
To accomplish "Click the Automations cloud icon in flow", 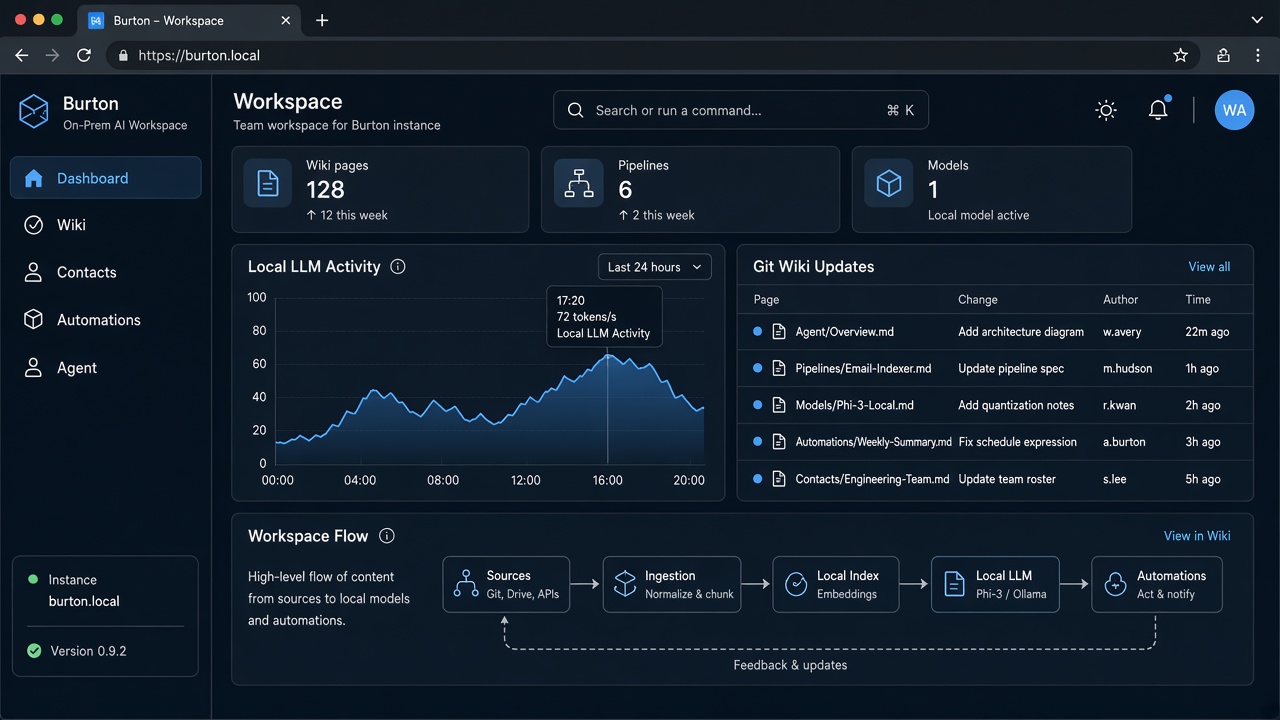I will (1116, 585).
